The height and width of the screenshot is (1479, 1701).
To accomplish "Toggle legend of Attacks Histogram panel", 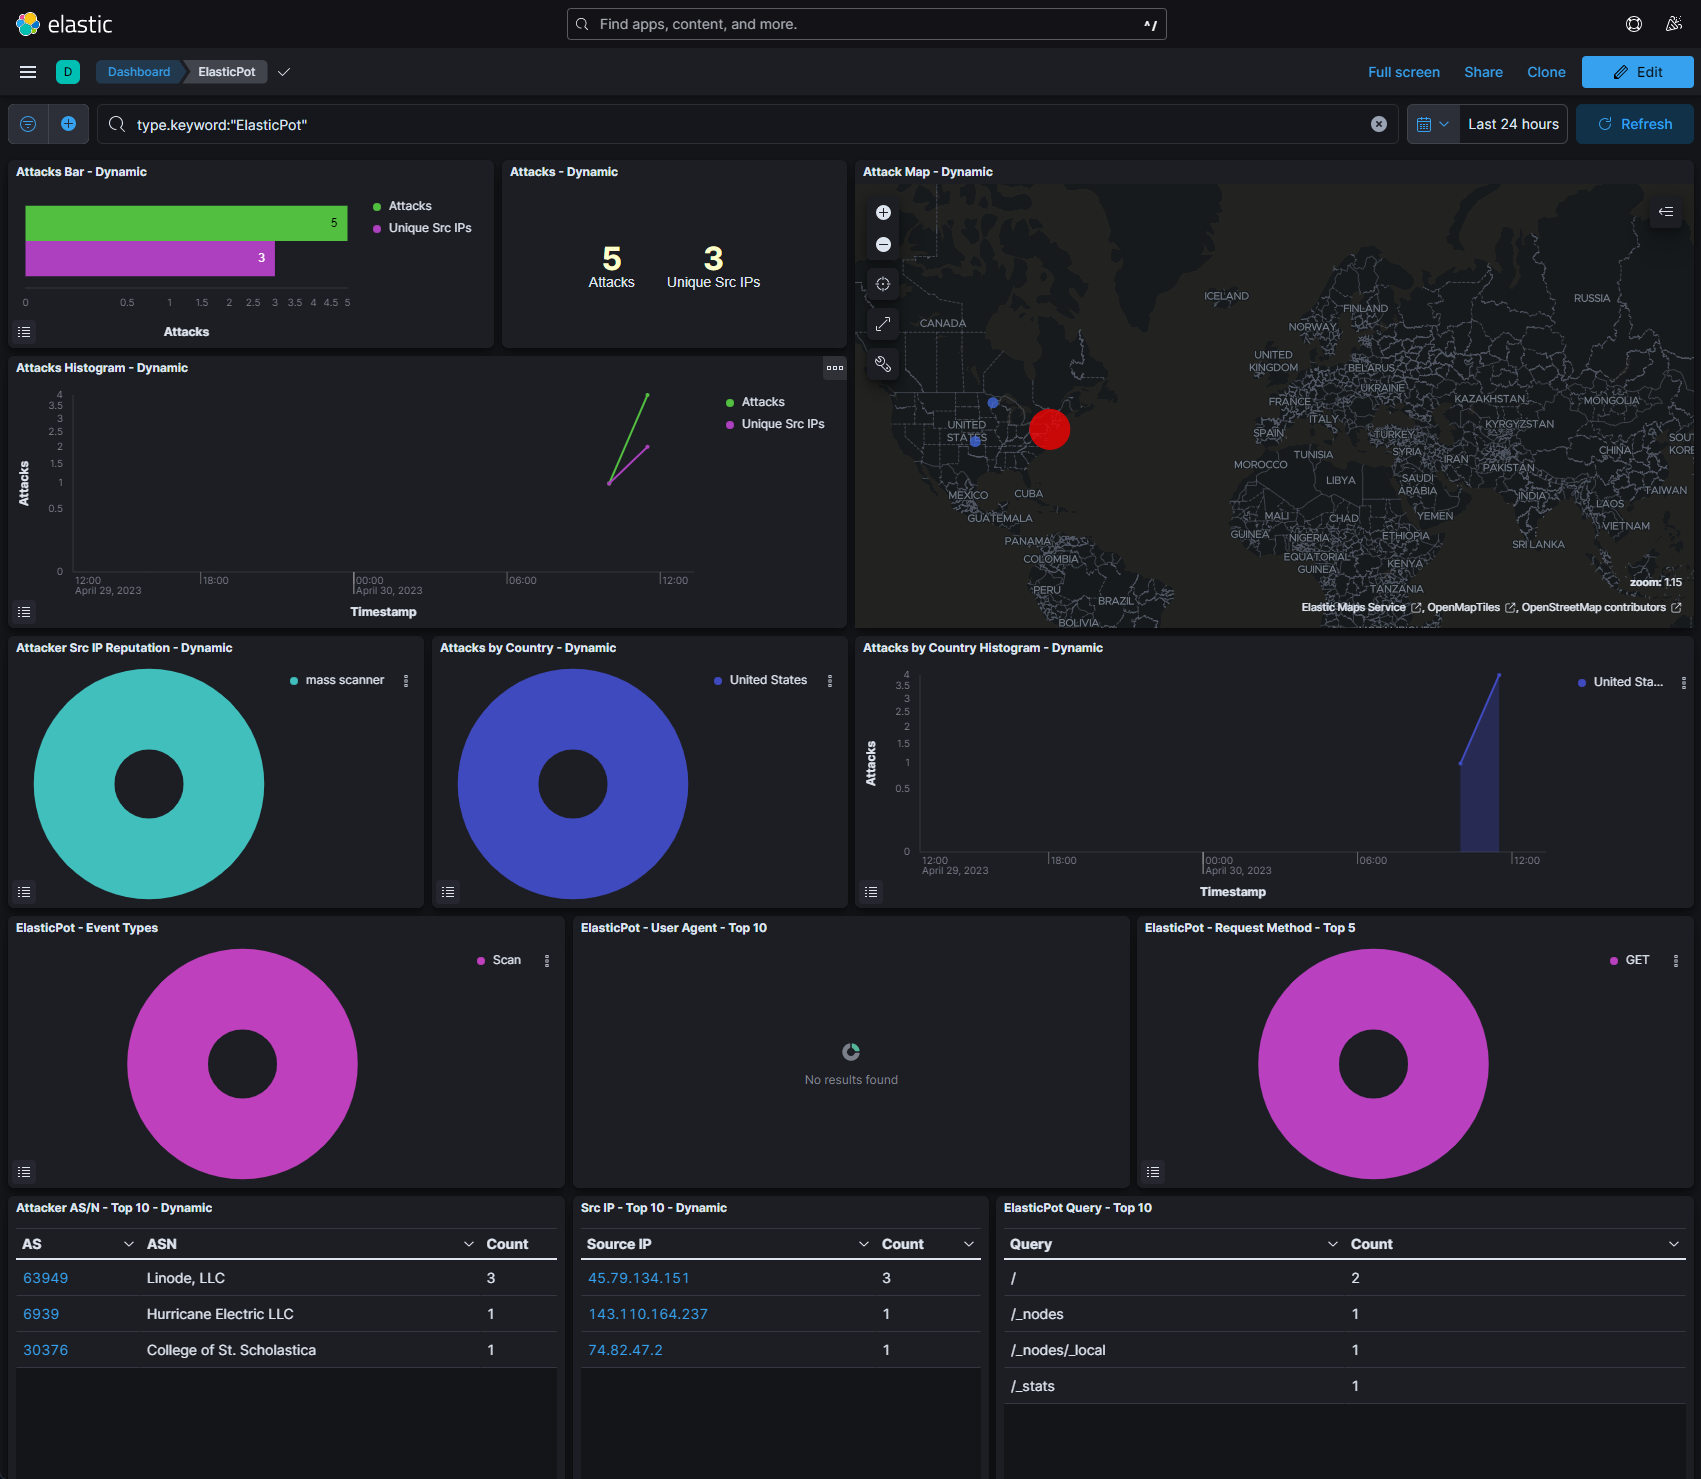I will coord(25,611).
